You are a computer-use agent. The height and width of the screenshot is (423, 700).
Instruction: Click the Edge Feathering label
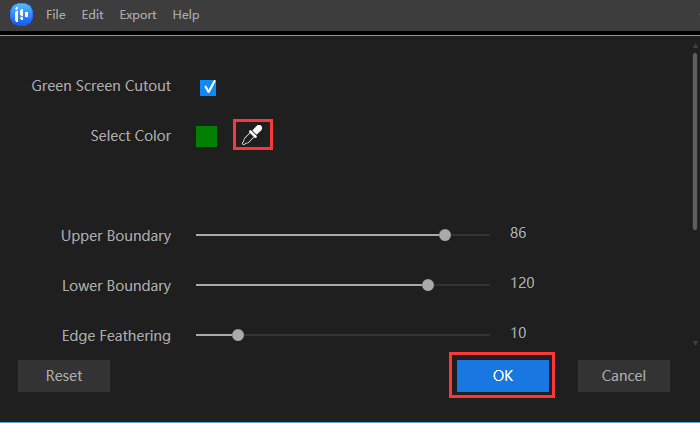pos(117,336)
